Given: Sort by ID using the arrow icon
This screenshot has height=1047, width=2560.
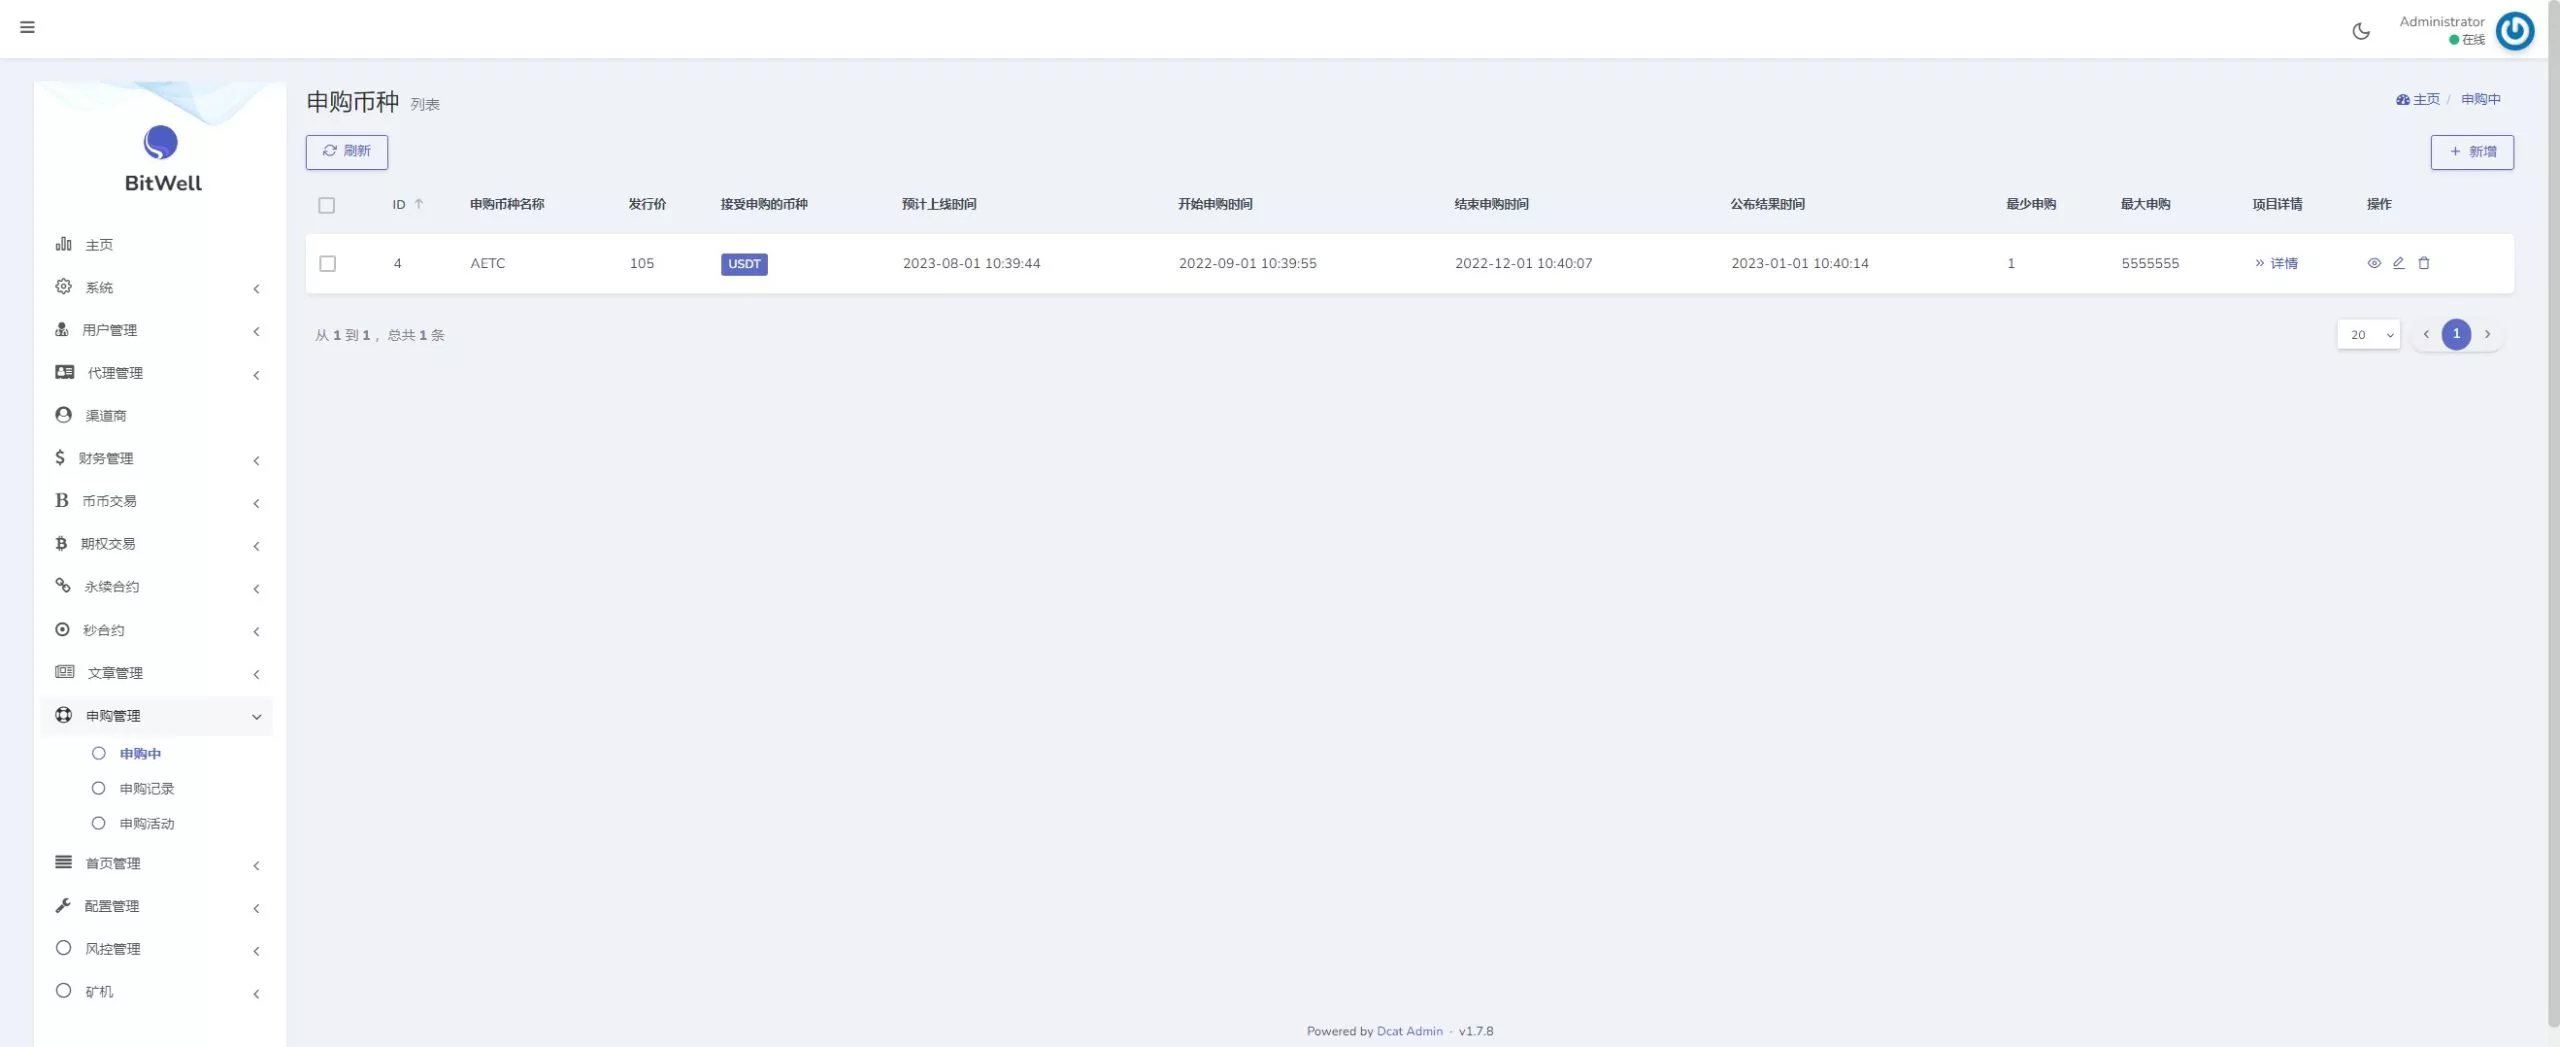Looking at the screenshot, I should 419,204.
